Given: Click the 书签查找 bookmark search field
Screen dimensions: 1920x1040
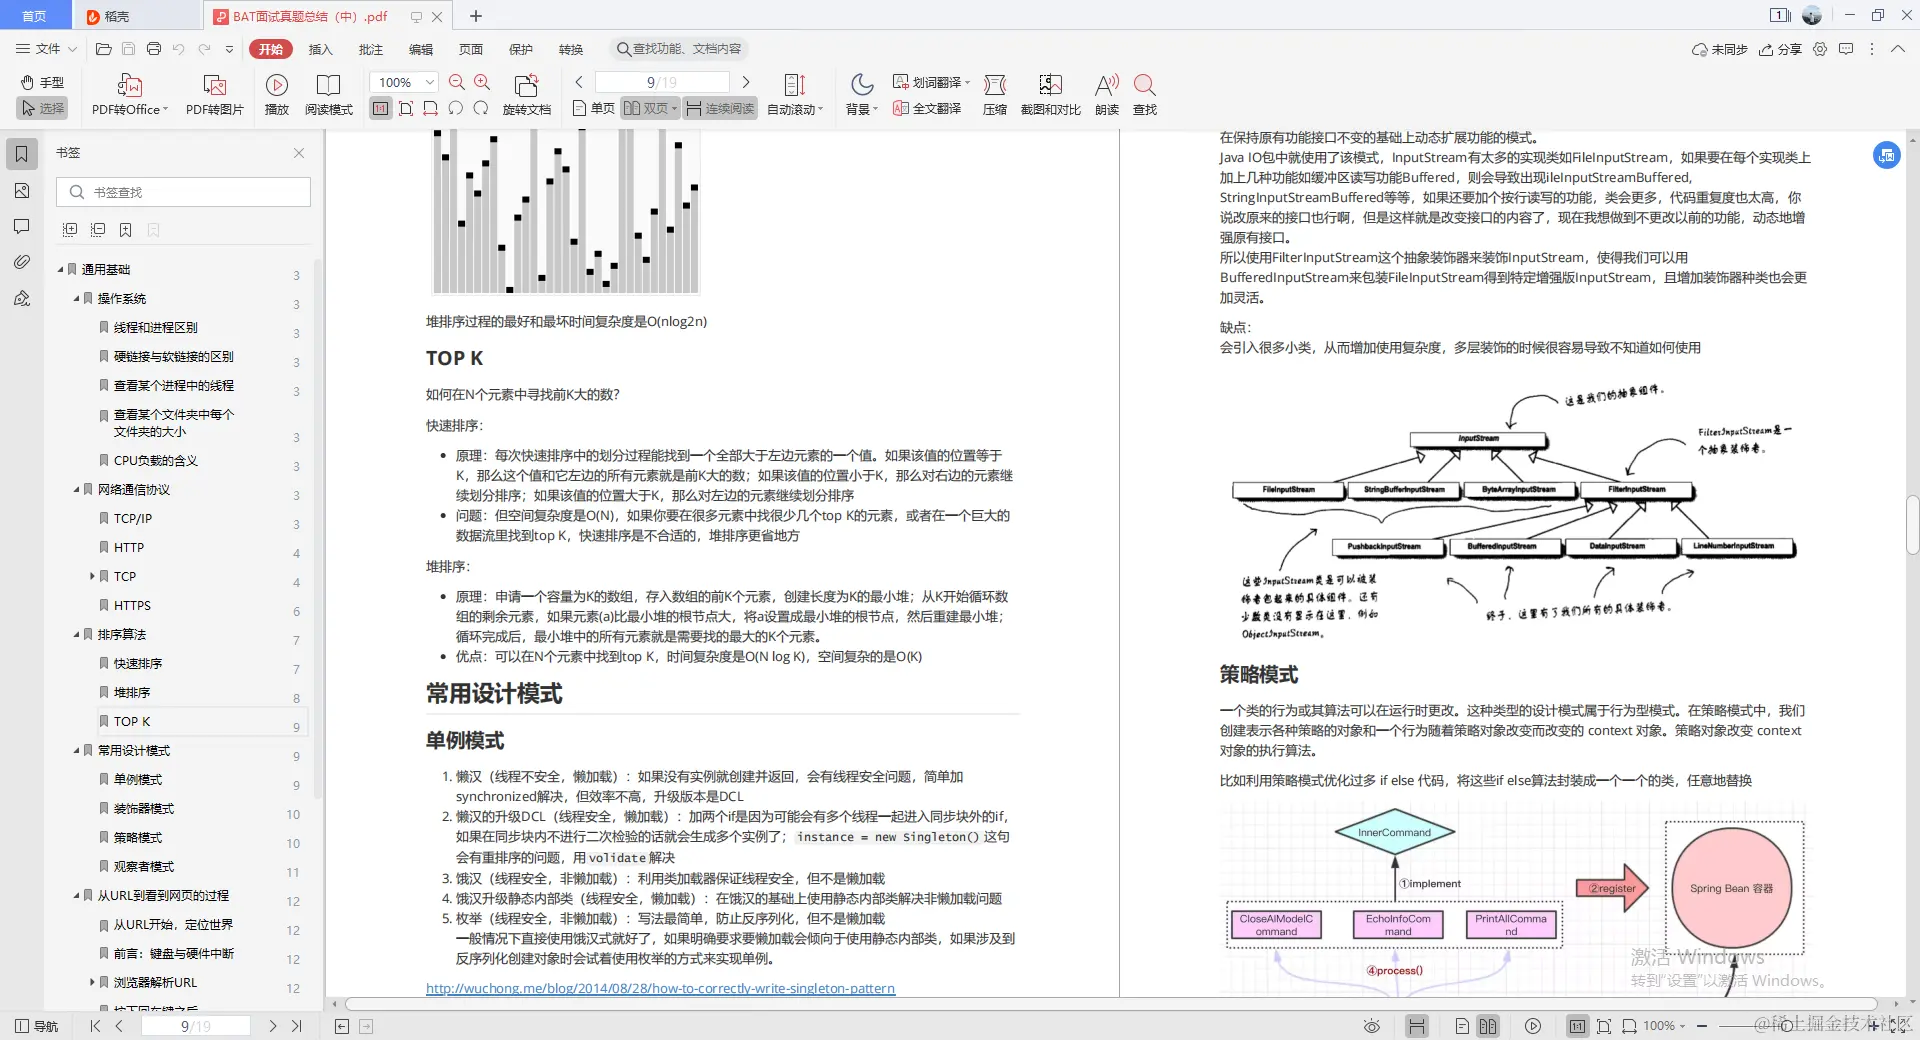Looking at the screenshot, I should (183, 192).
